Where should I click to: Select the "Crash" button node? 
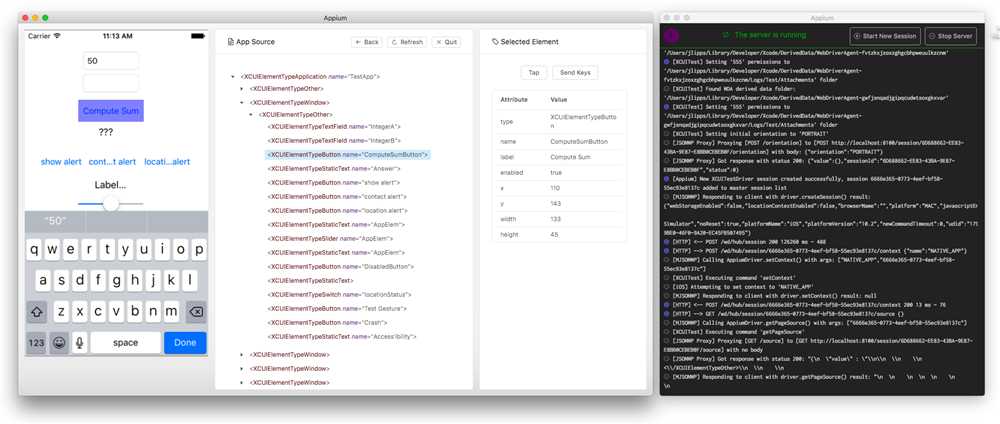click(x=327, y=323)
